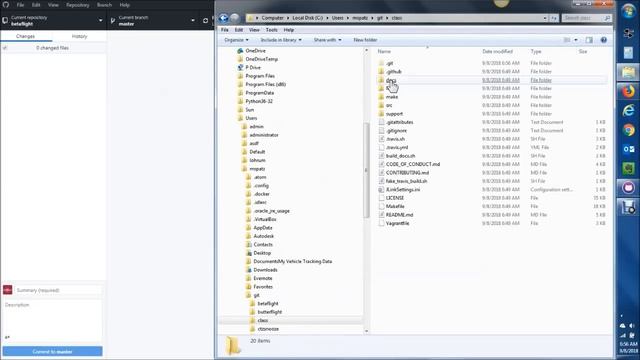Select the README.md file
This screenshot has height=360, width=640.
click(x=399, y=215)
